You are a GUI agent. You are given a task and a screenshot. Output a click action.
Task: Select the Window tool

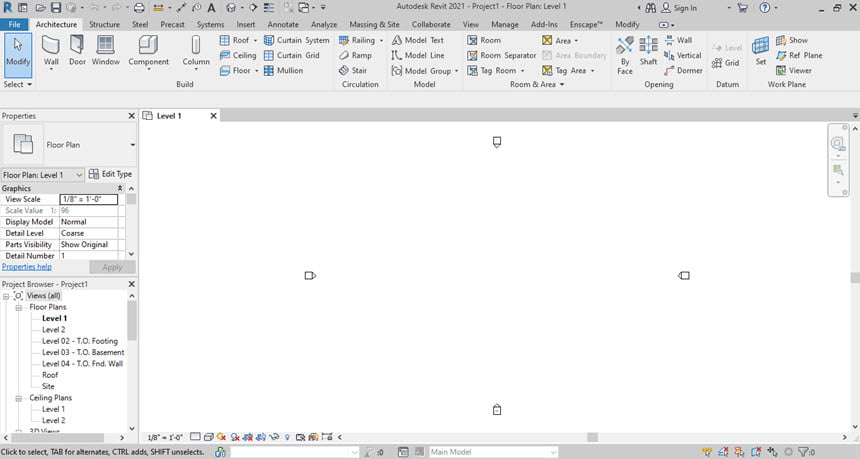[x=105, y=51]
